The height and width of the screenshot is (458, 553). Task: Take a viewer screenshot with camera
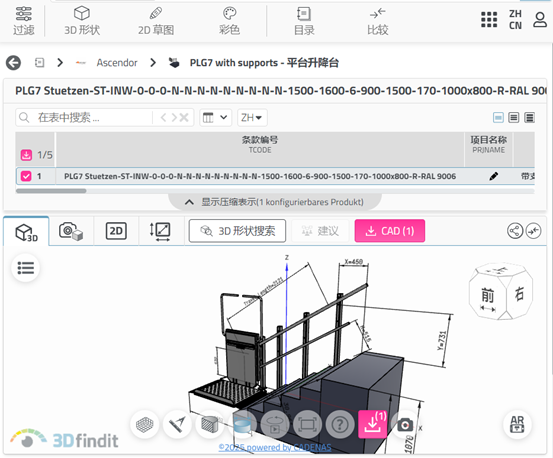click(405, 425)
